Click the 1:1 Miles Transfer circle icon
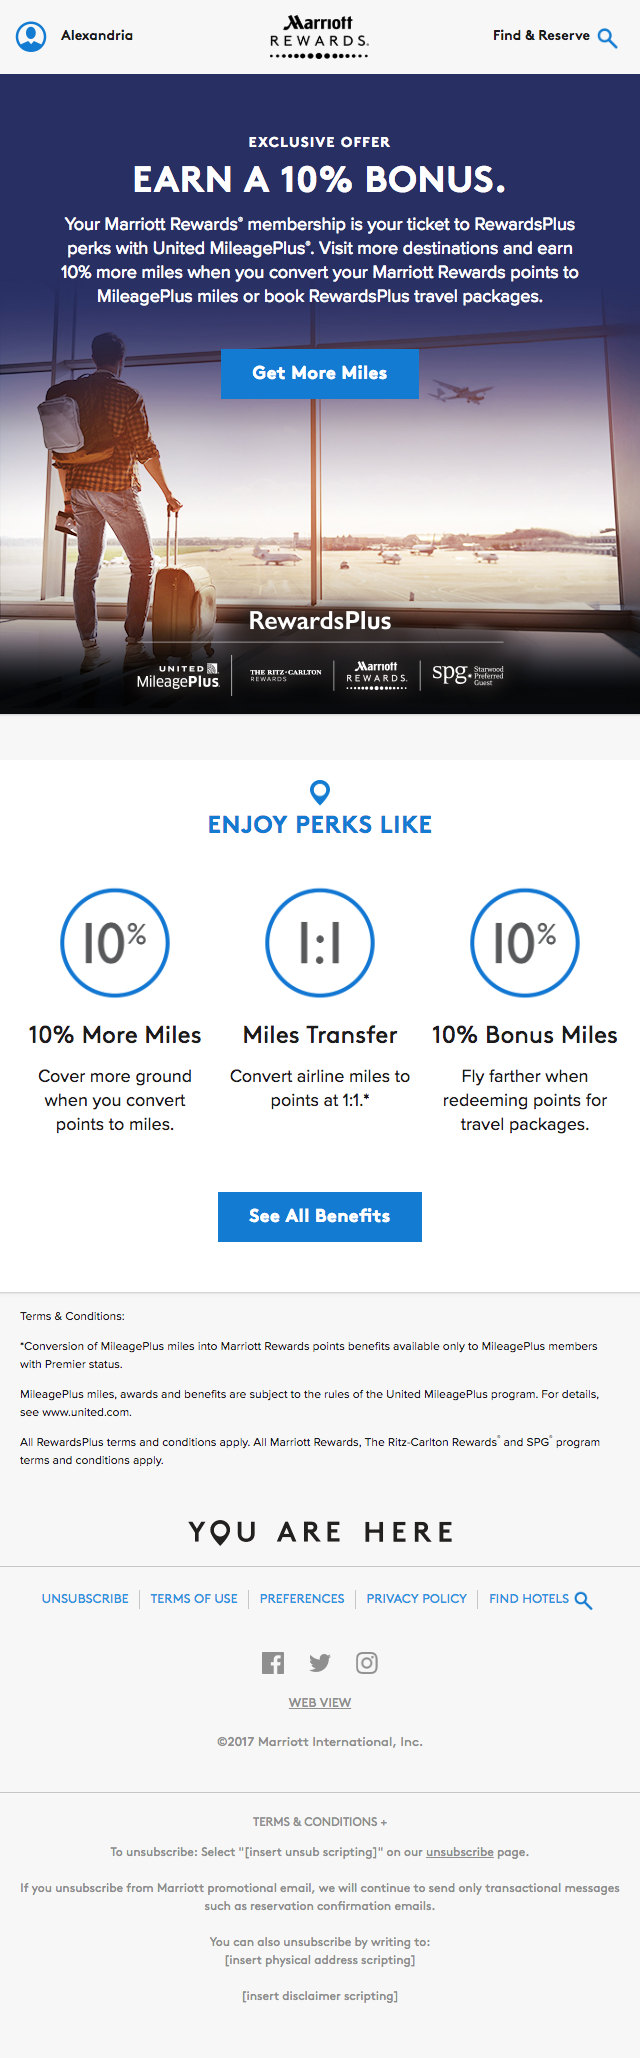This screenshot has height=2058, width=640. [320, 943]
